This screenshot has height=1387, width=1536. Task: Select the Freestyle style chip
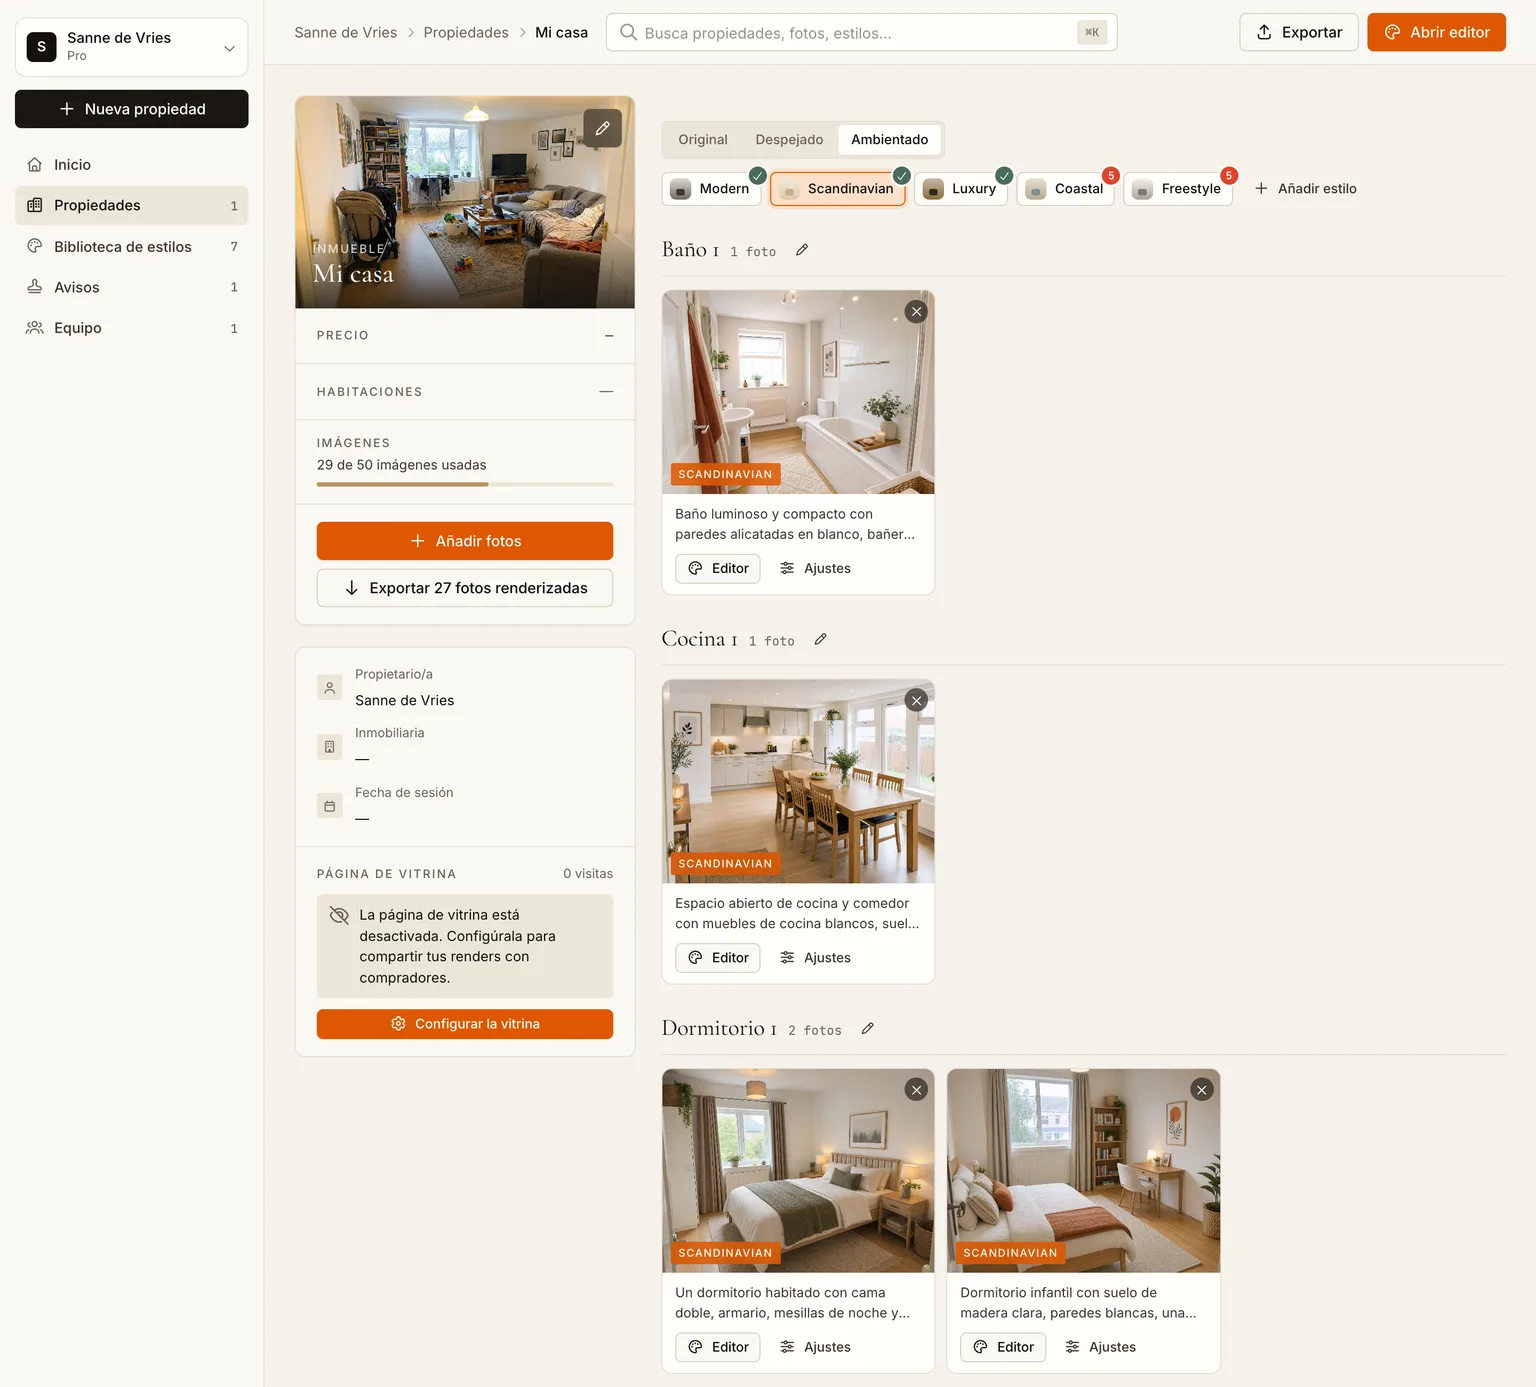click(1178, 189)
